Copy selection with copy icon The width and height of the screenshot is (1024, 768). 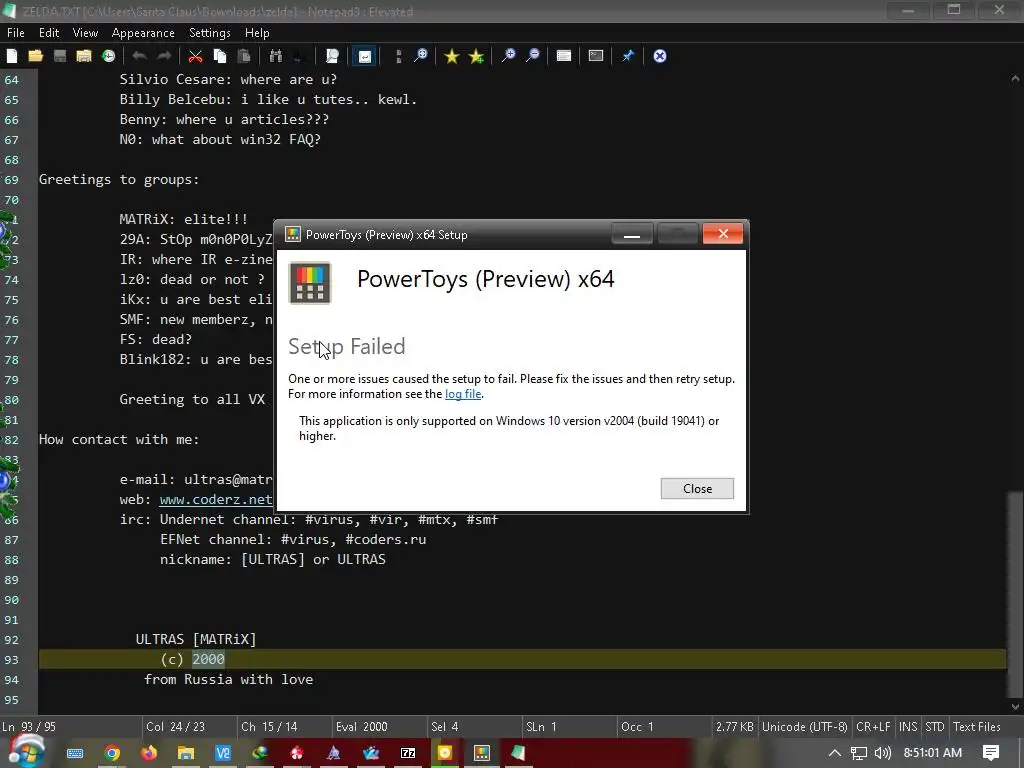[220, 56]
